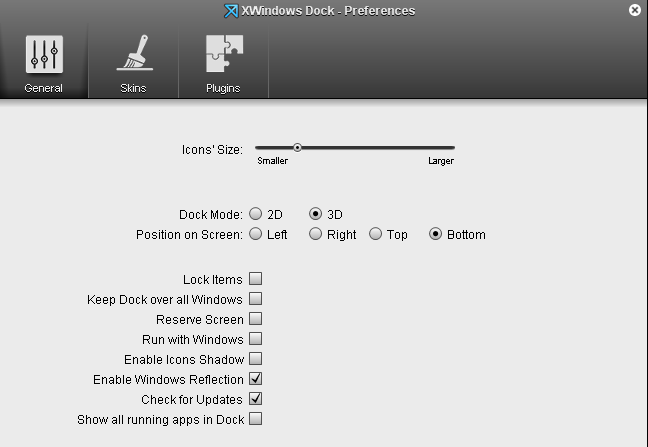Check the Reserve Screen option
This screenshot has height=447, width=648.
point(256,319)
